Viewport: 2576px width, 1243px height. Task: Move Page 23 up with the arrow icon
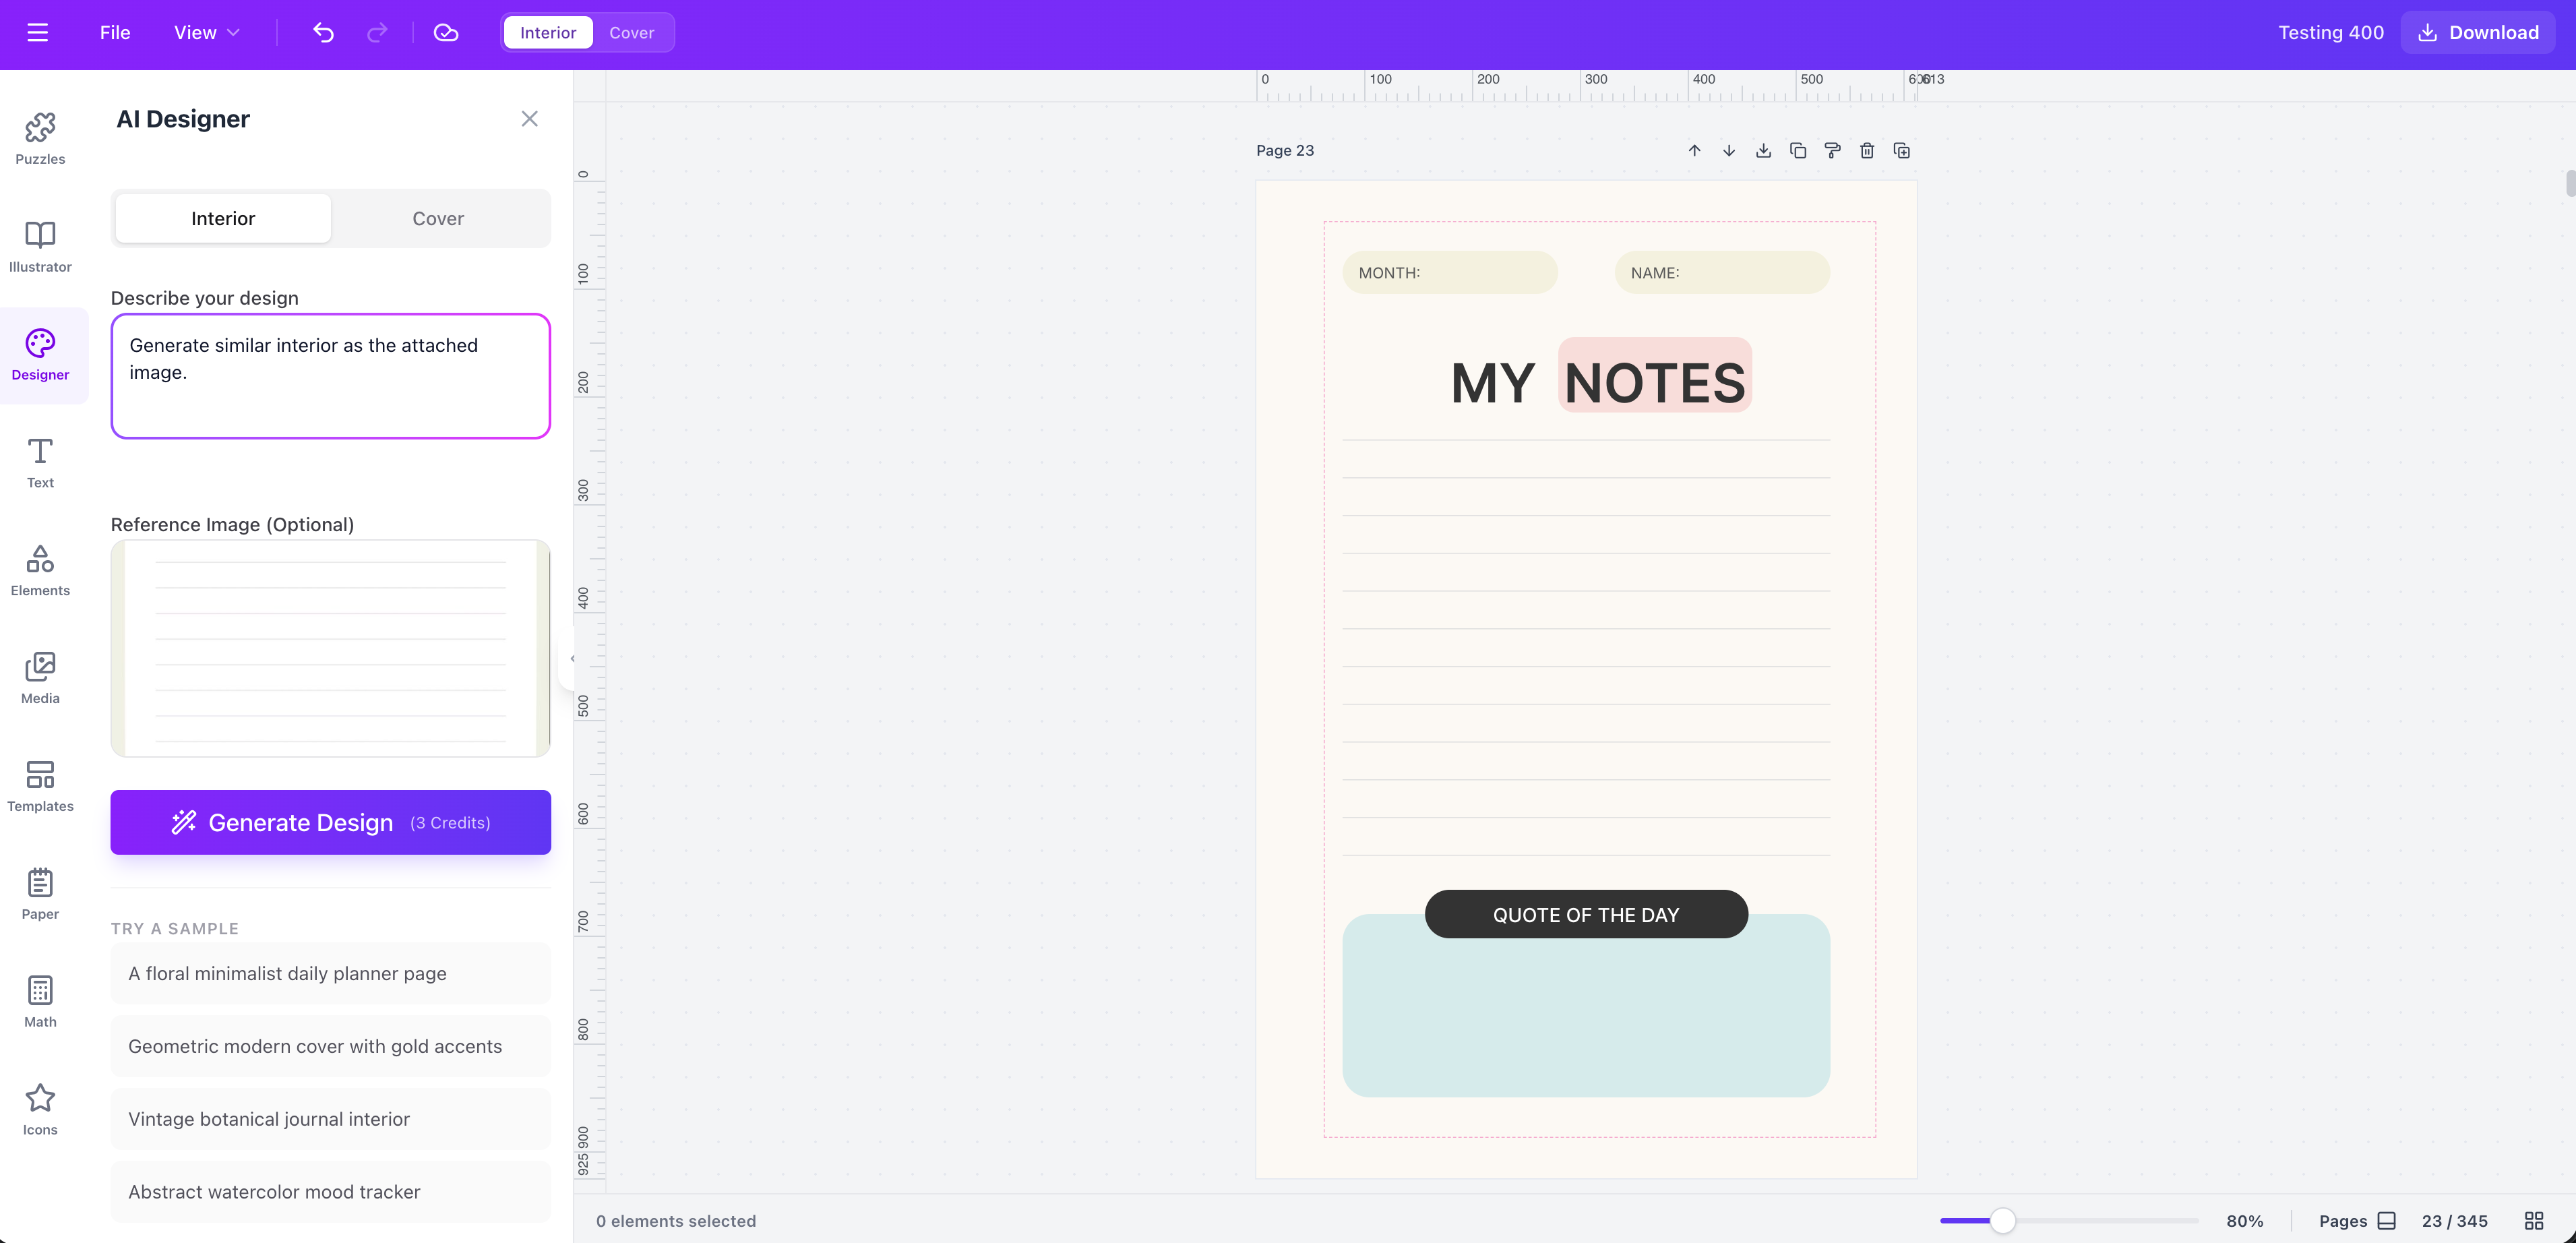pyautogui.click(x=1694, y=150)
